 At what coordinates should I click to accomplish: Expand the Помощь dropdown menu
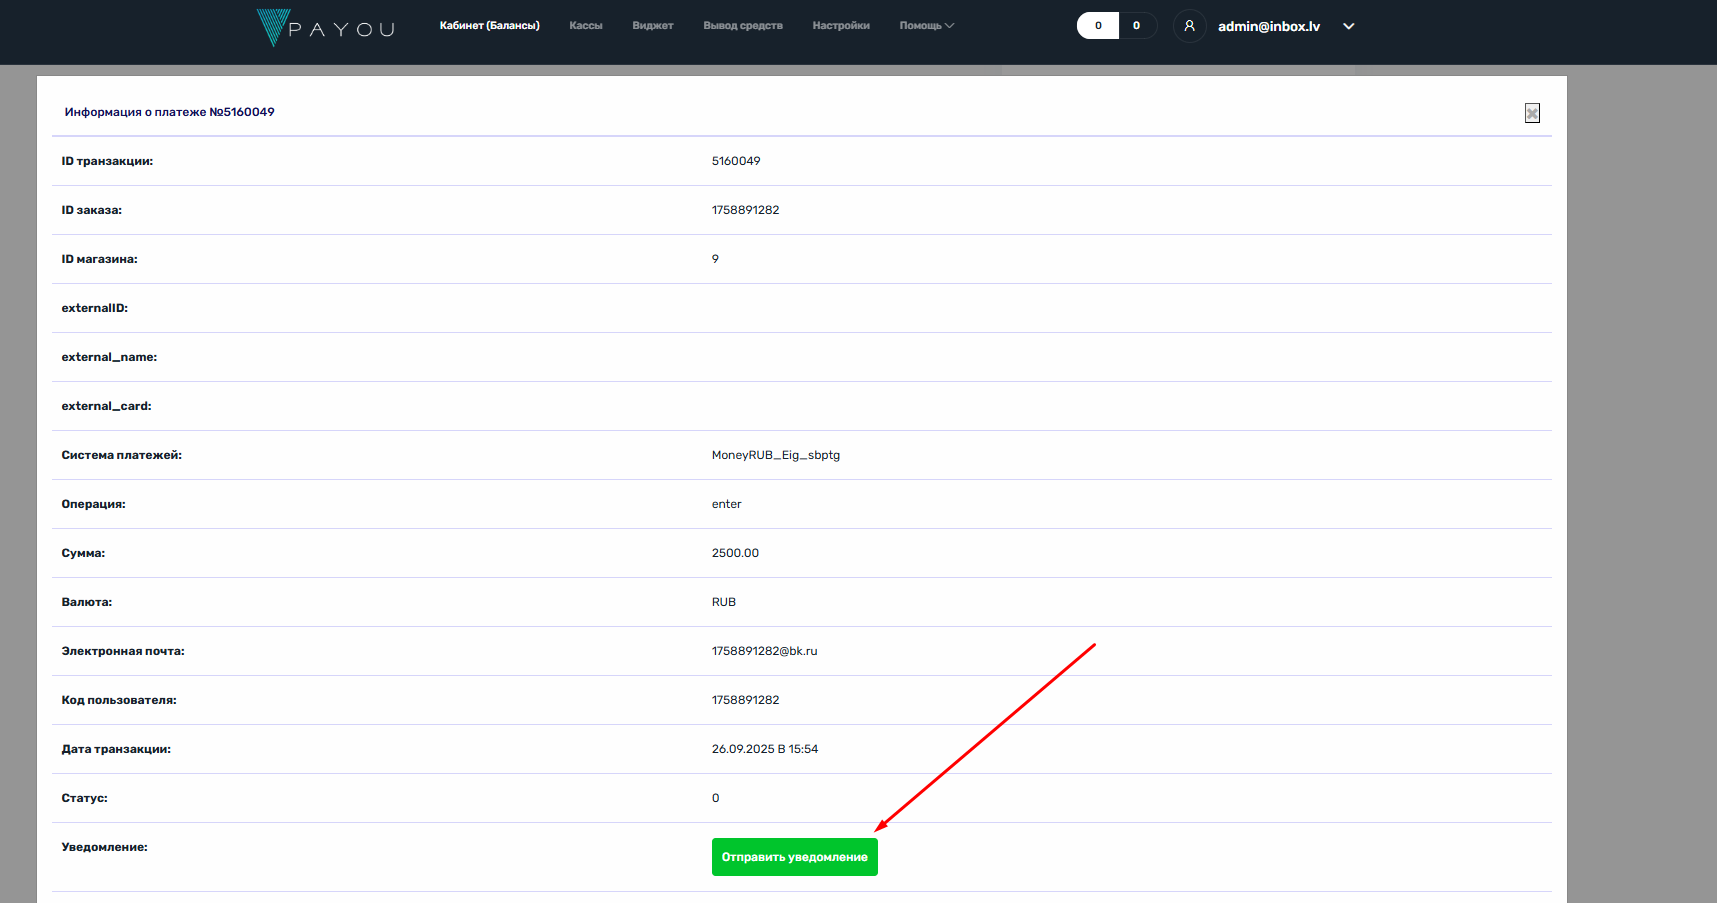926,26
